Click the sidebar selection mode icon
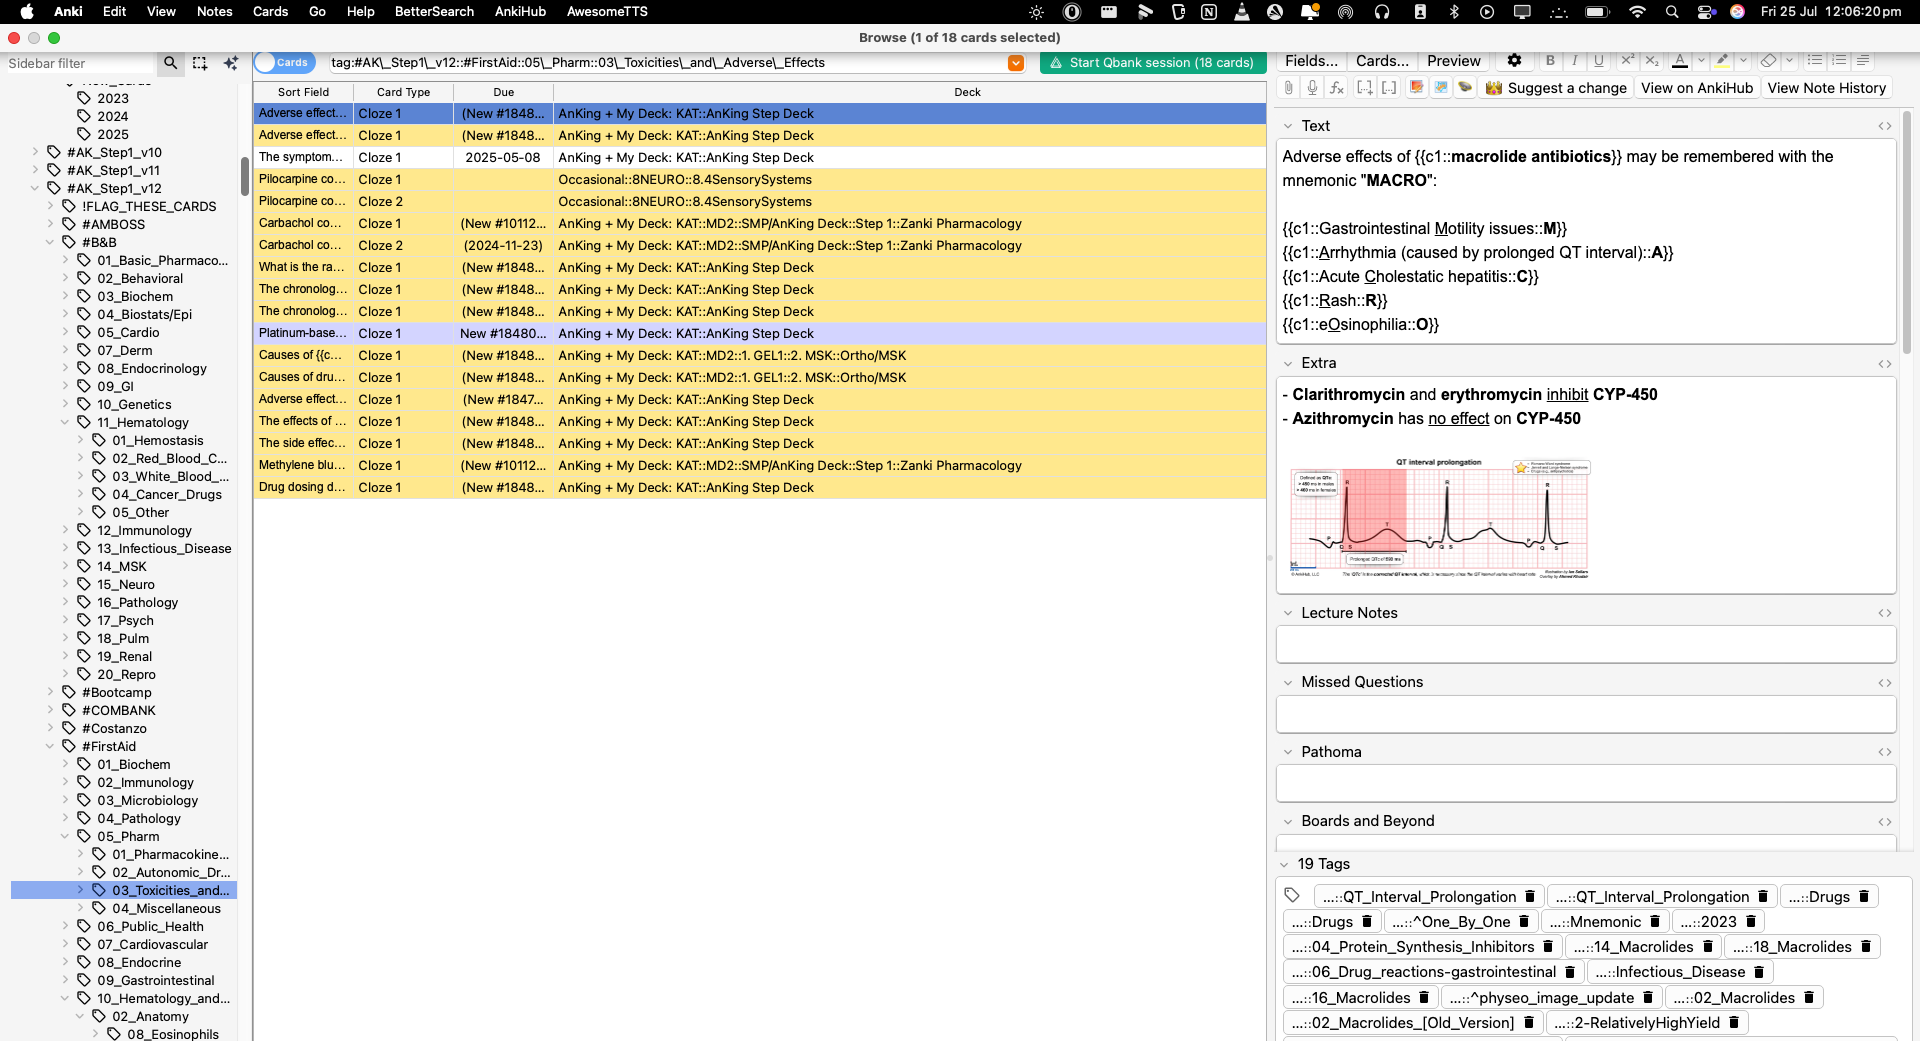 tap(200, 63)
